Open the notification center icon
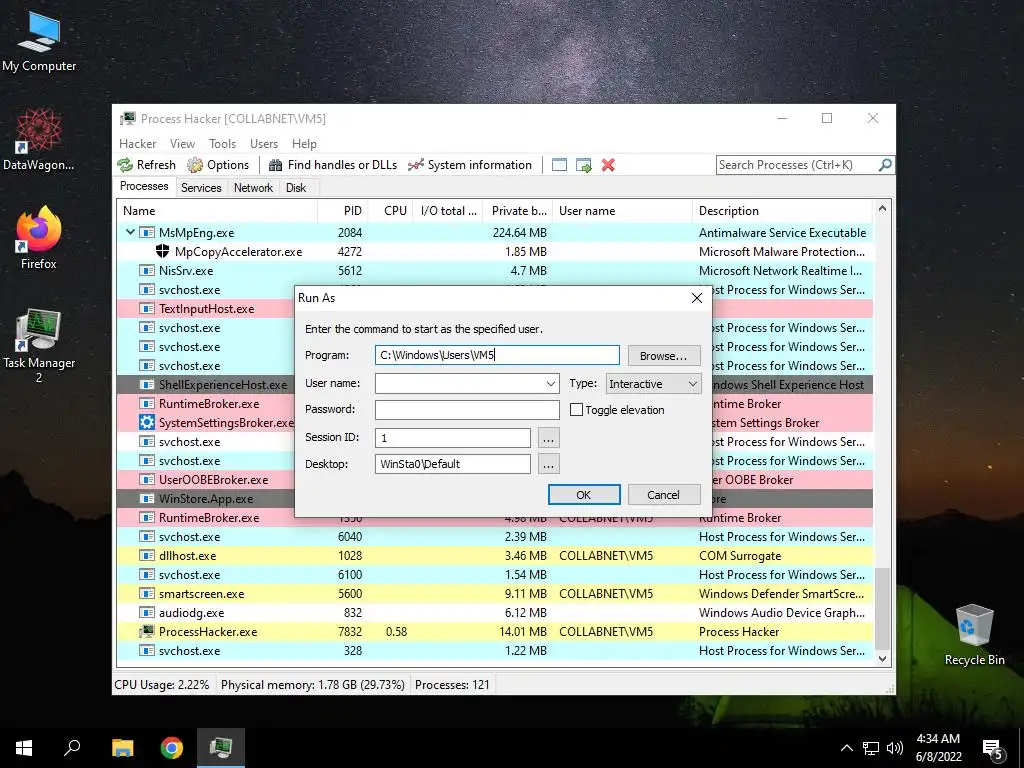This screenshot has width=1024, height=768. (x=993, y=749)
